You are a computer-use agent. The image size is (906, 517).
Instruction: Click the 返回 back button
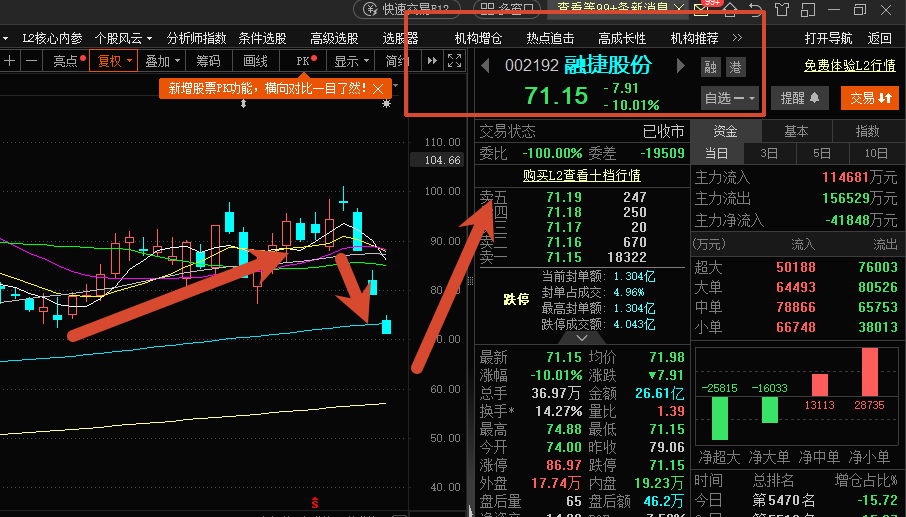click(x=879, y=39)
